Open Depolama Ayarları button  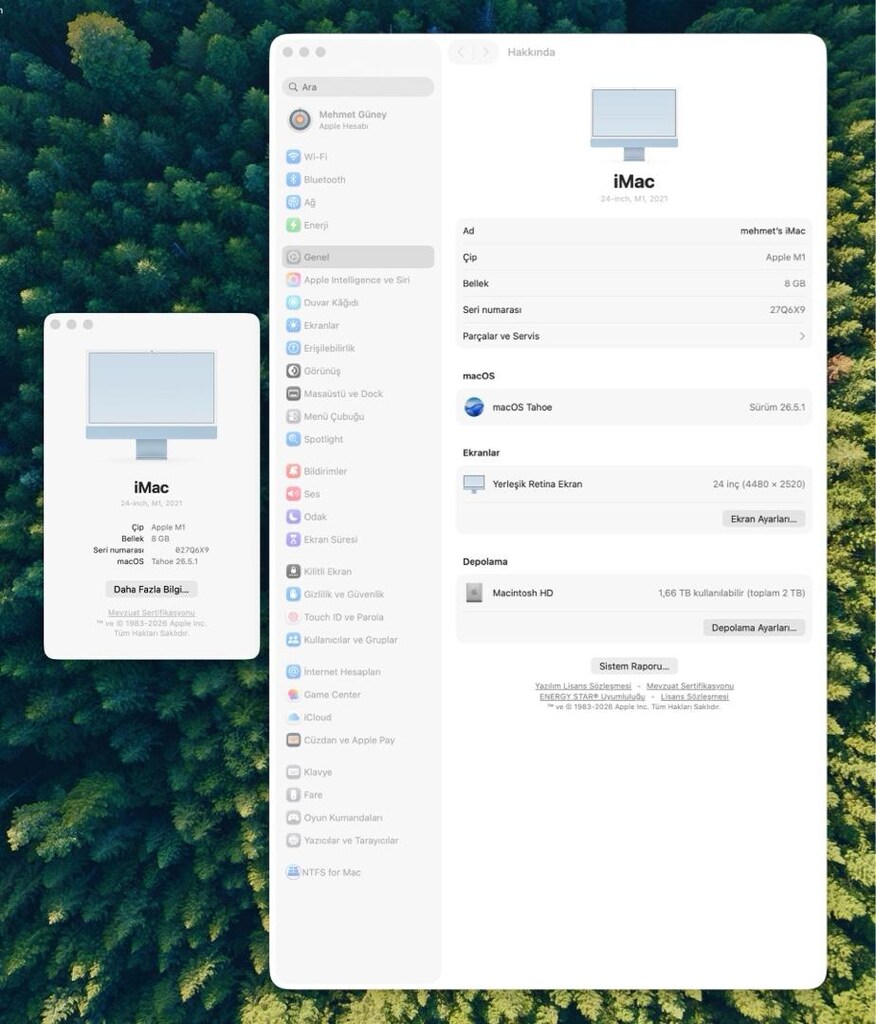click(754, 628)
